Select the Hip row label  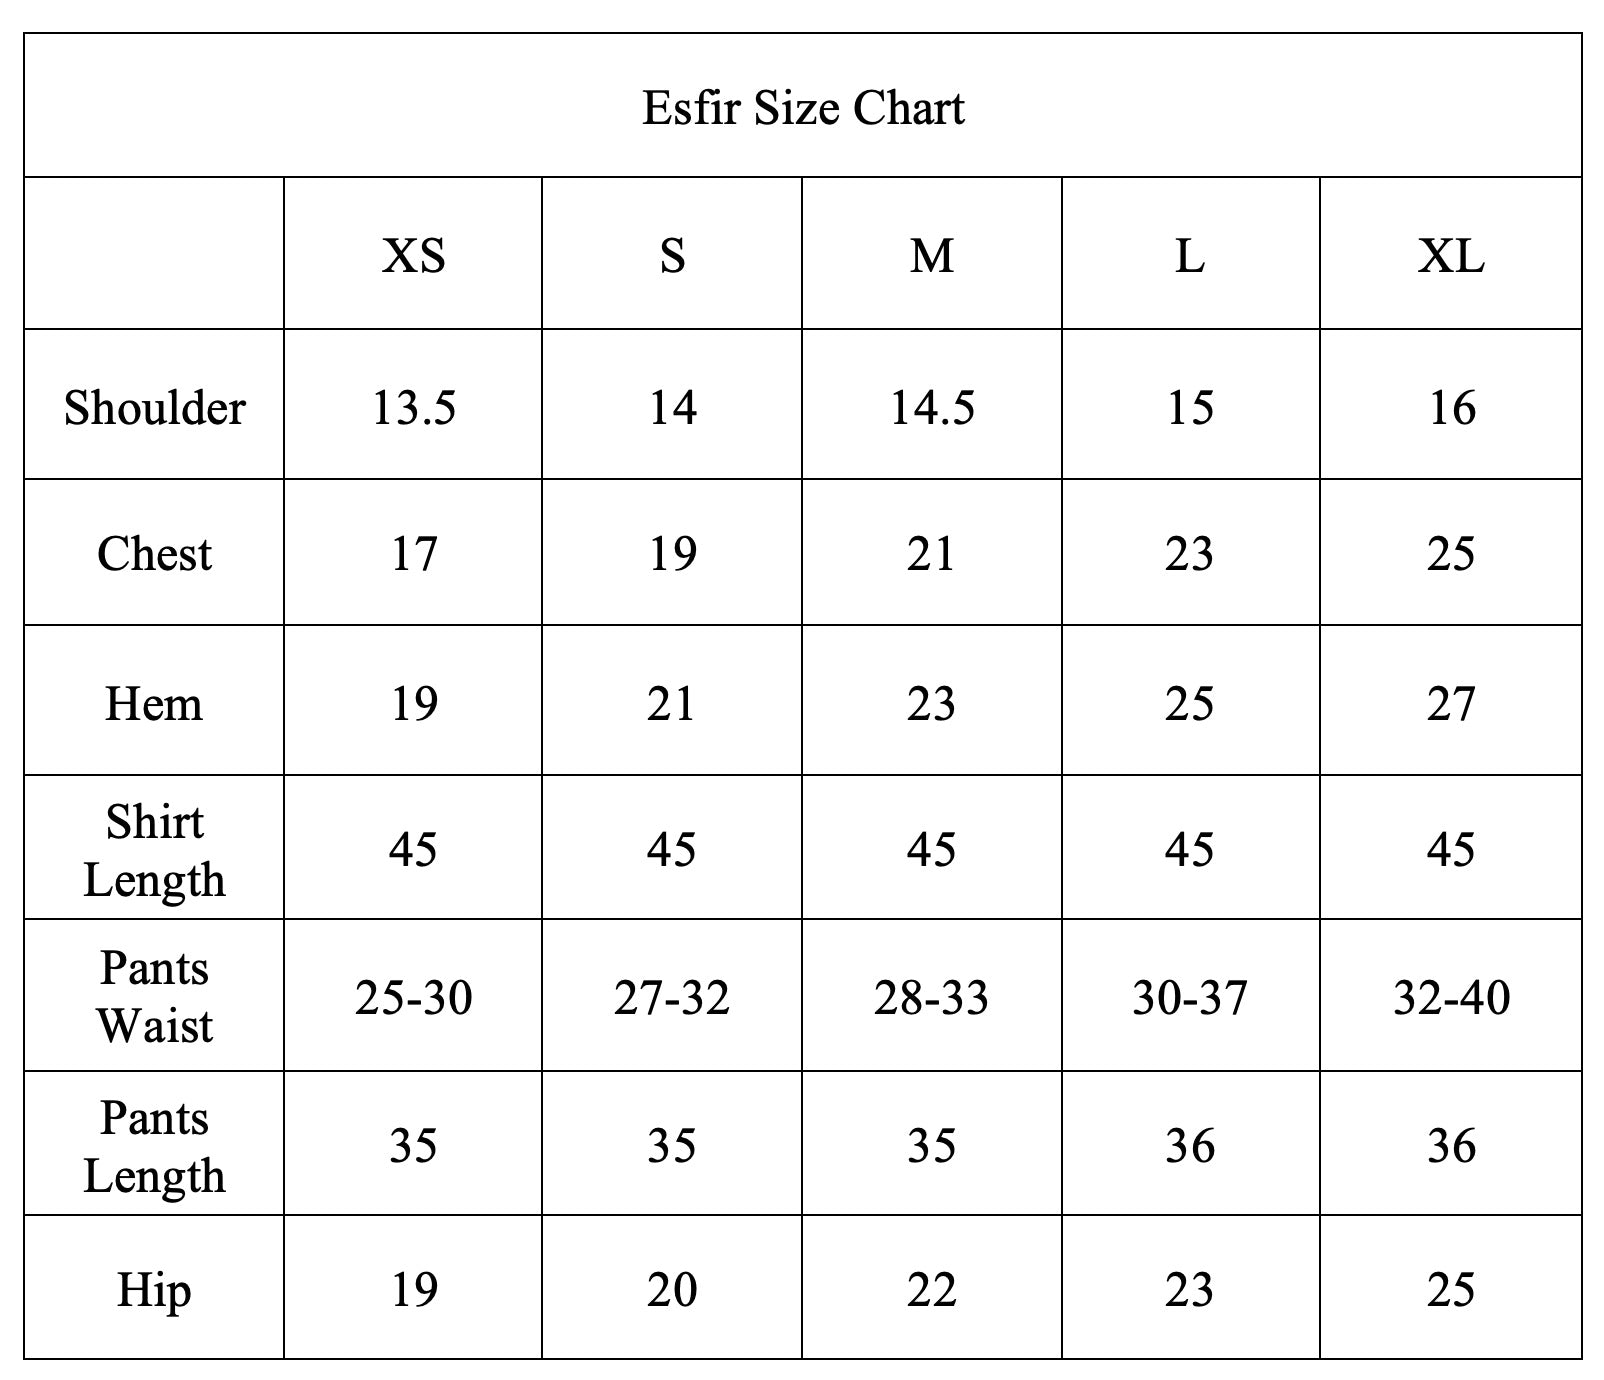pyautogui.click(x=154, y=1289)
